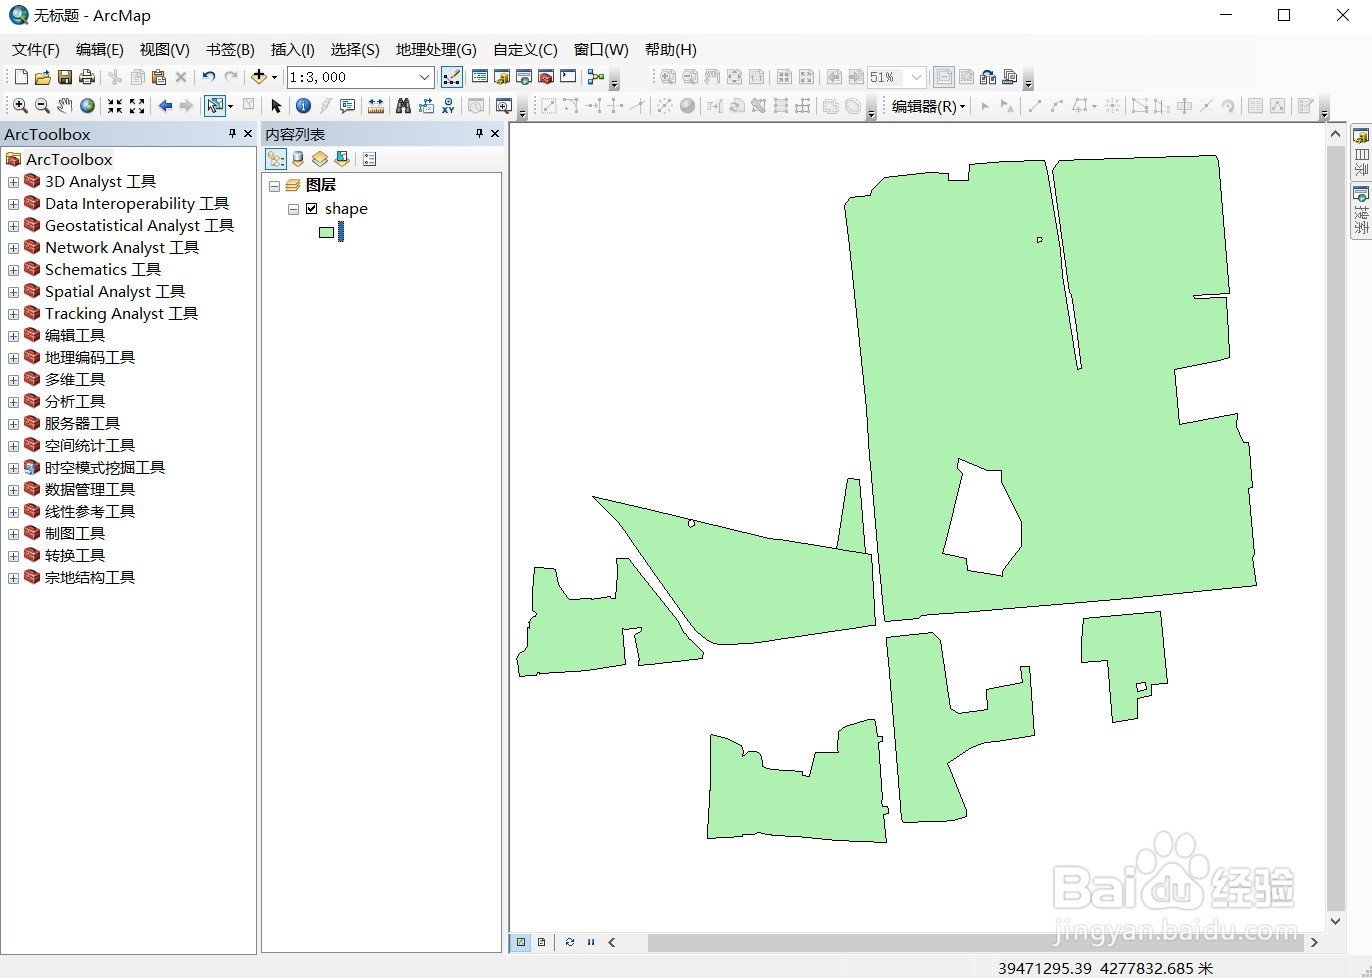
Task: Open the Identify tool
Action: pyautogui.click(x=302, y=105)
